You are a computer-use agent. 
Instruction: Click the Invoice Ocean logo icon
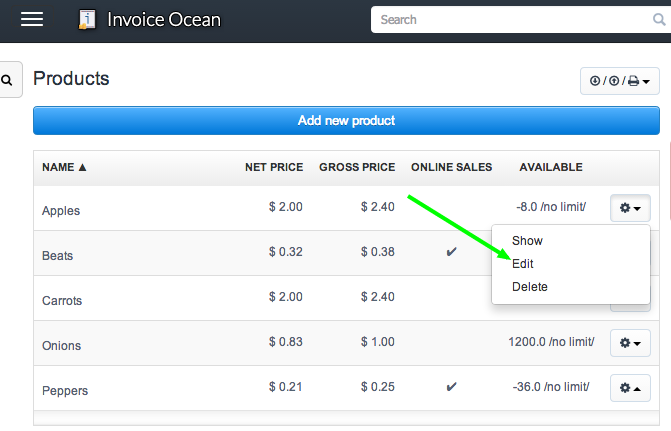click(x=88, y=20)
